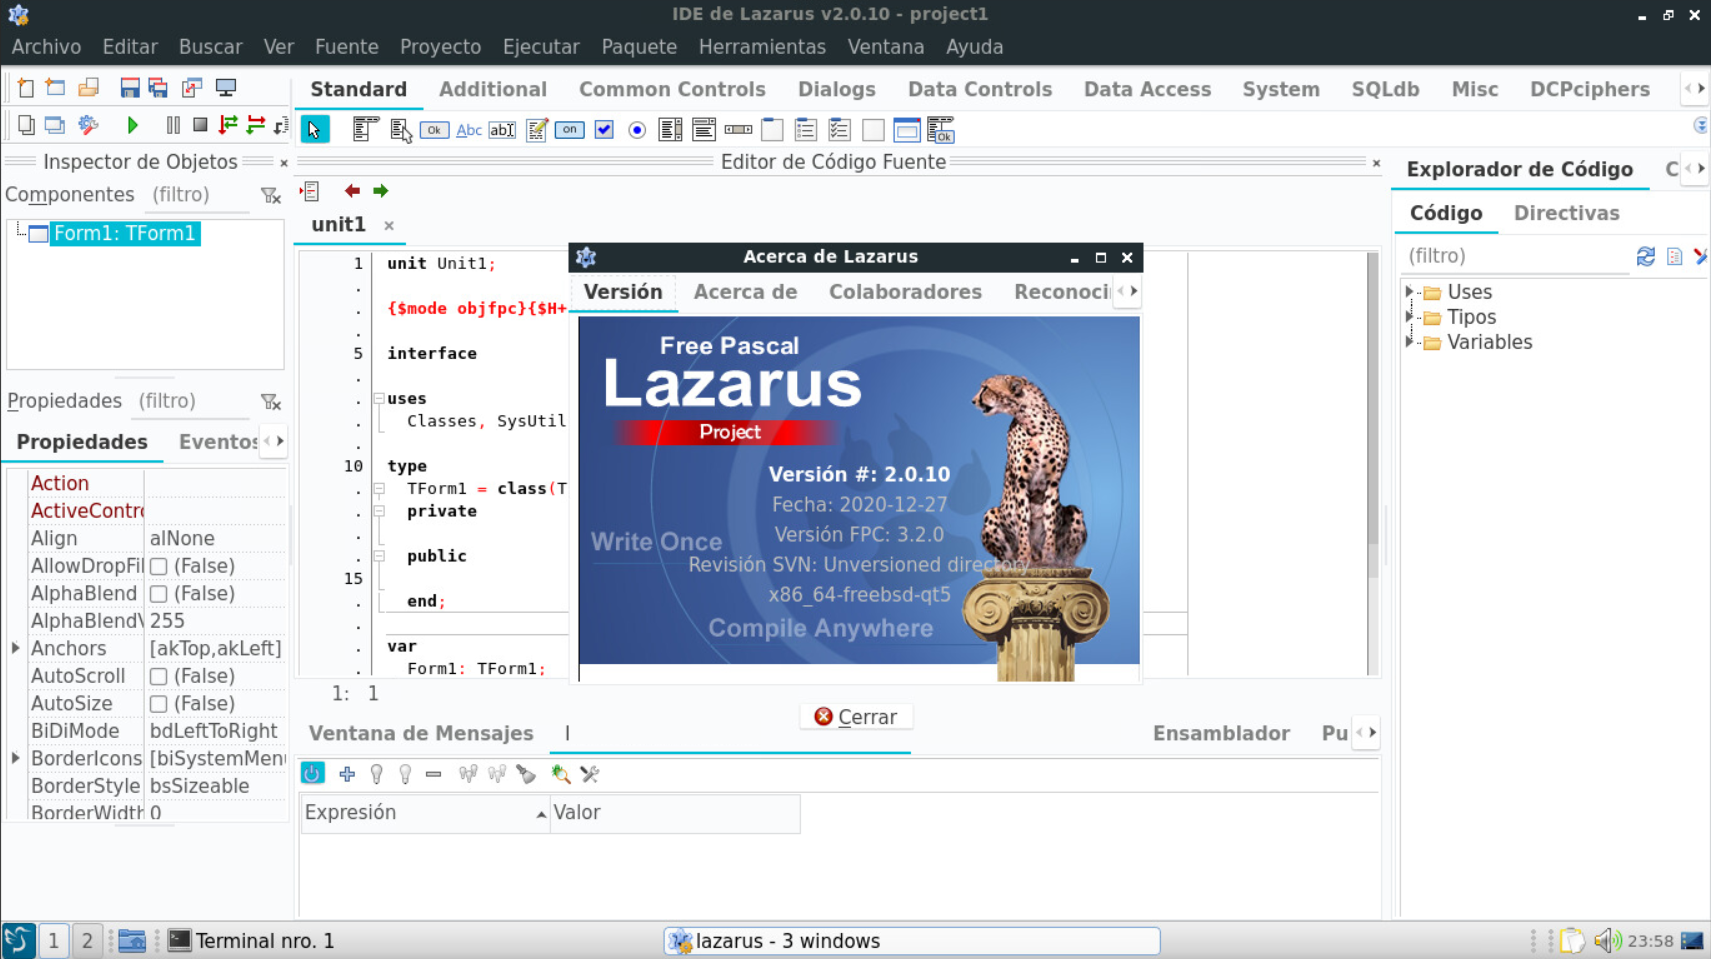This screenshot has width=1711, height=959.
Task: Select the TToggleBox component icon
Action: 569,129
